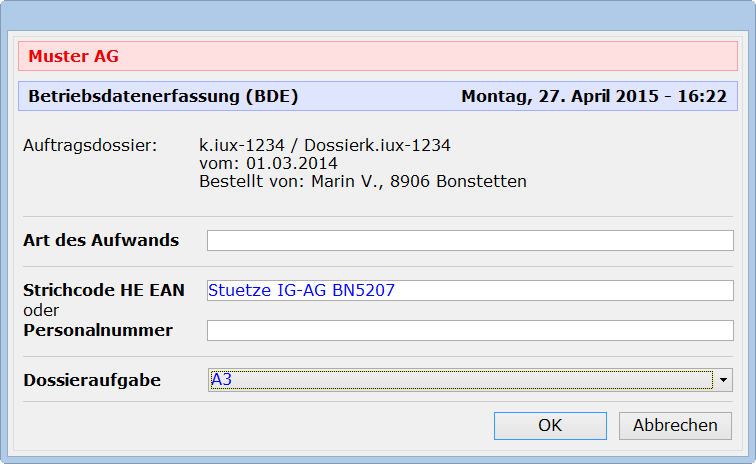Click the word oder between the labels
Screen dimensions: 756x464
[41, 311]
